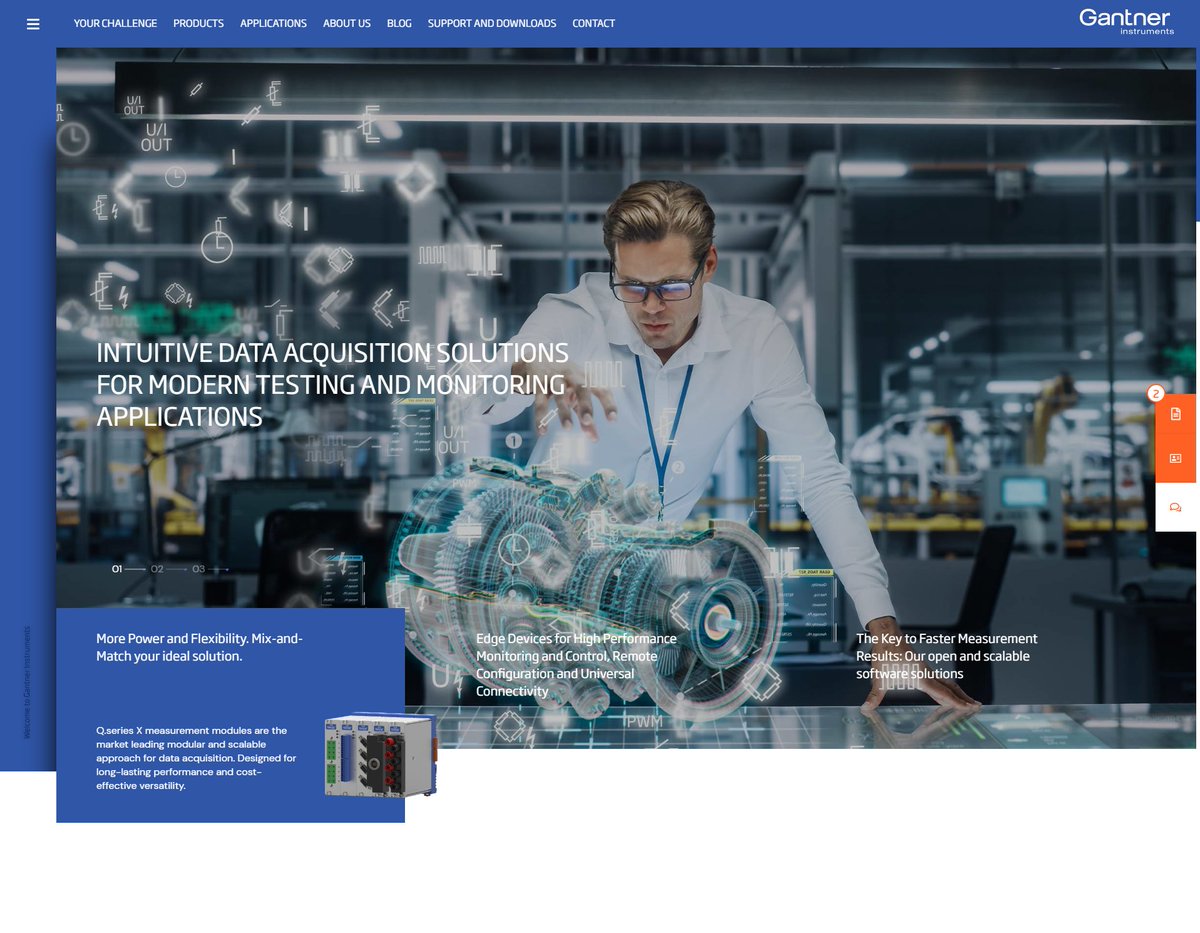Open the hamburger navigation menu
This screenshot has width=1200, height=933.
(33, 23)
